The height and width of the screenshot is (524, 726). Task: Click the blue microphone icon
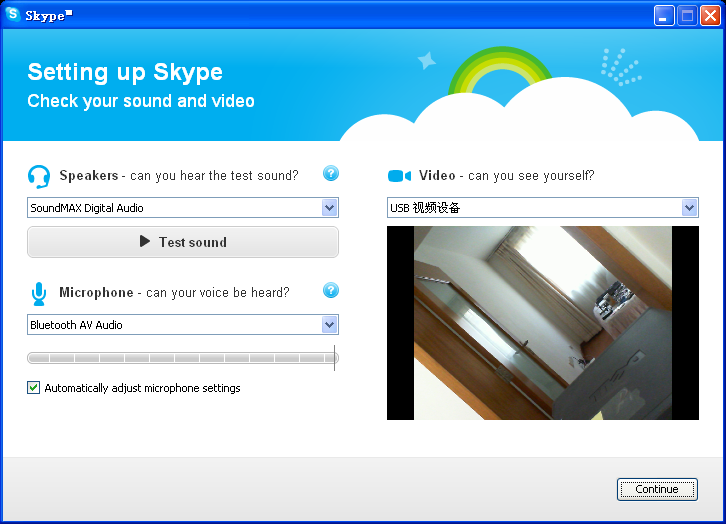pyautogui.click(x=39, y=294)
